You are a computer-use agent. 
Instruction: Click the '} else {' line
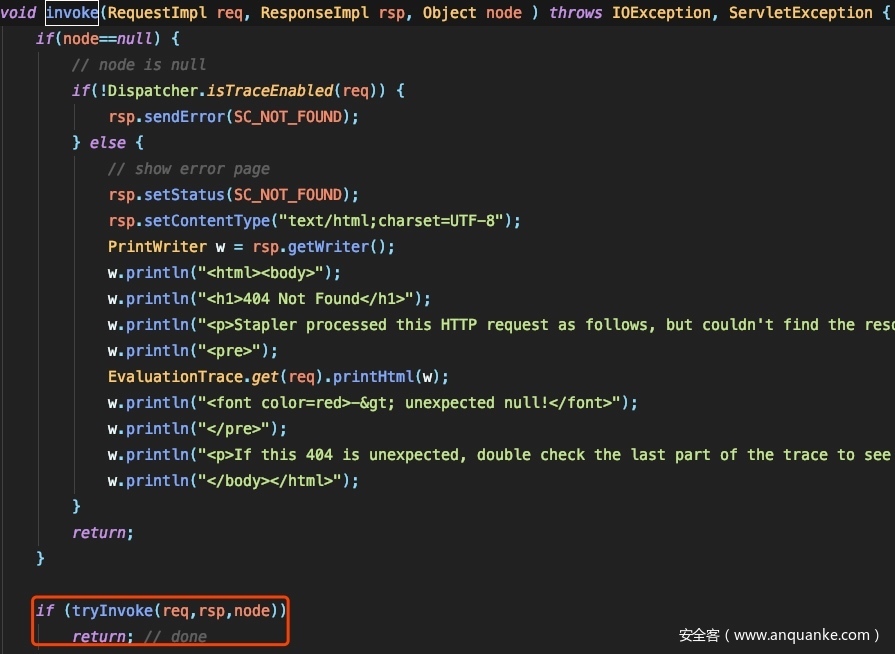click(x=108, y=143)
